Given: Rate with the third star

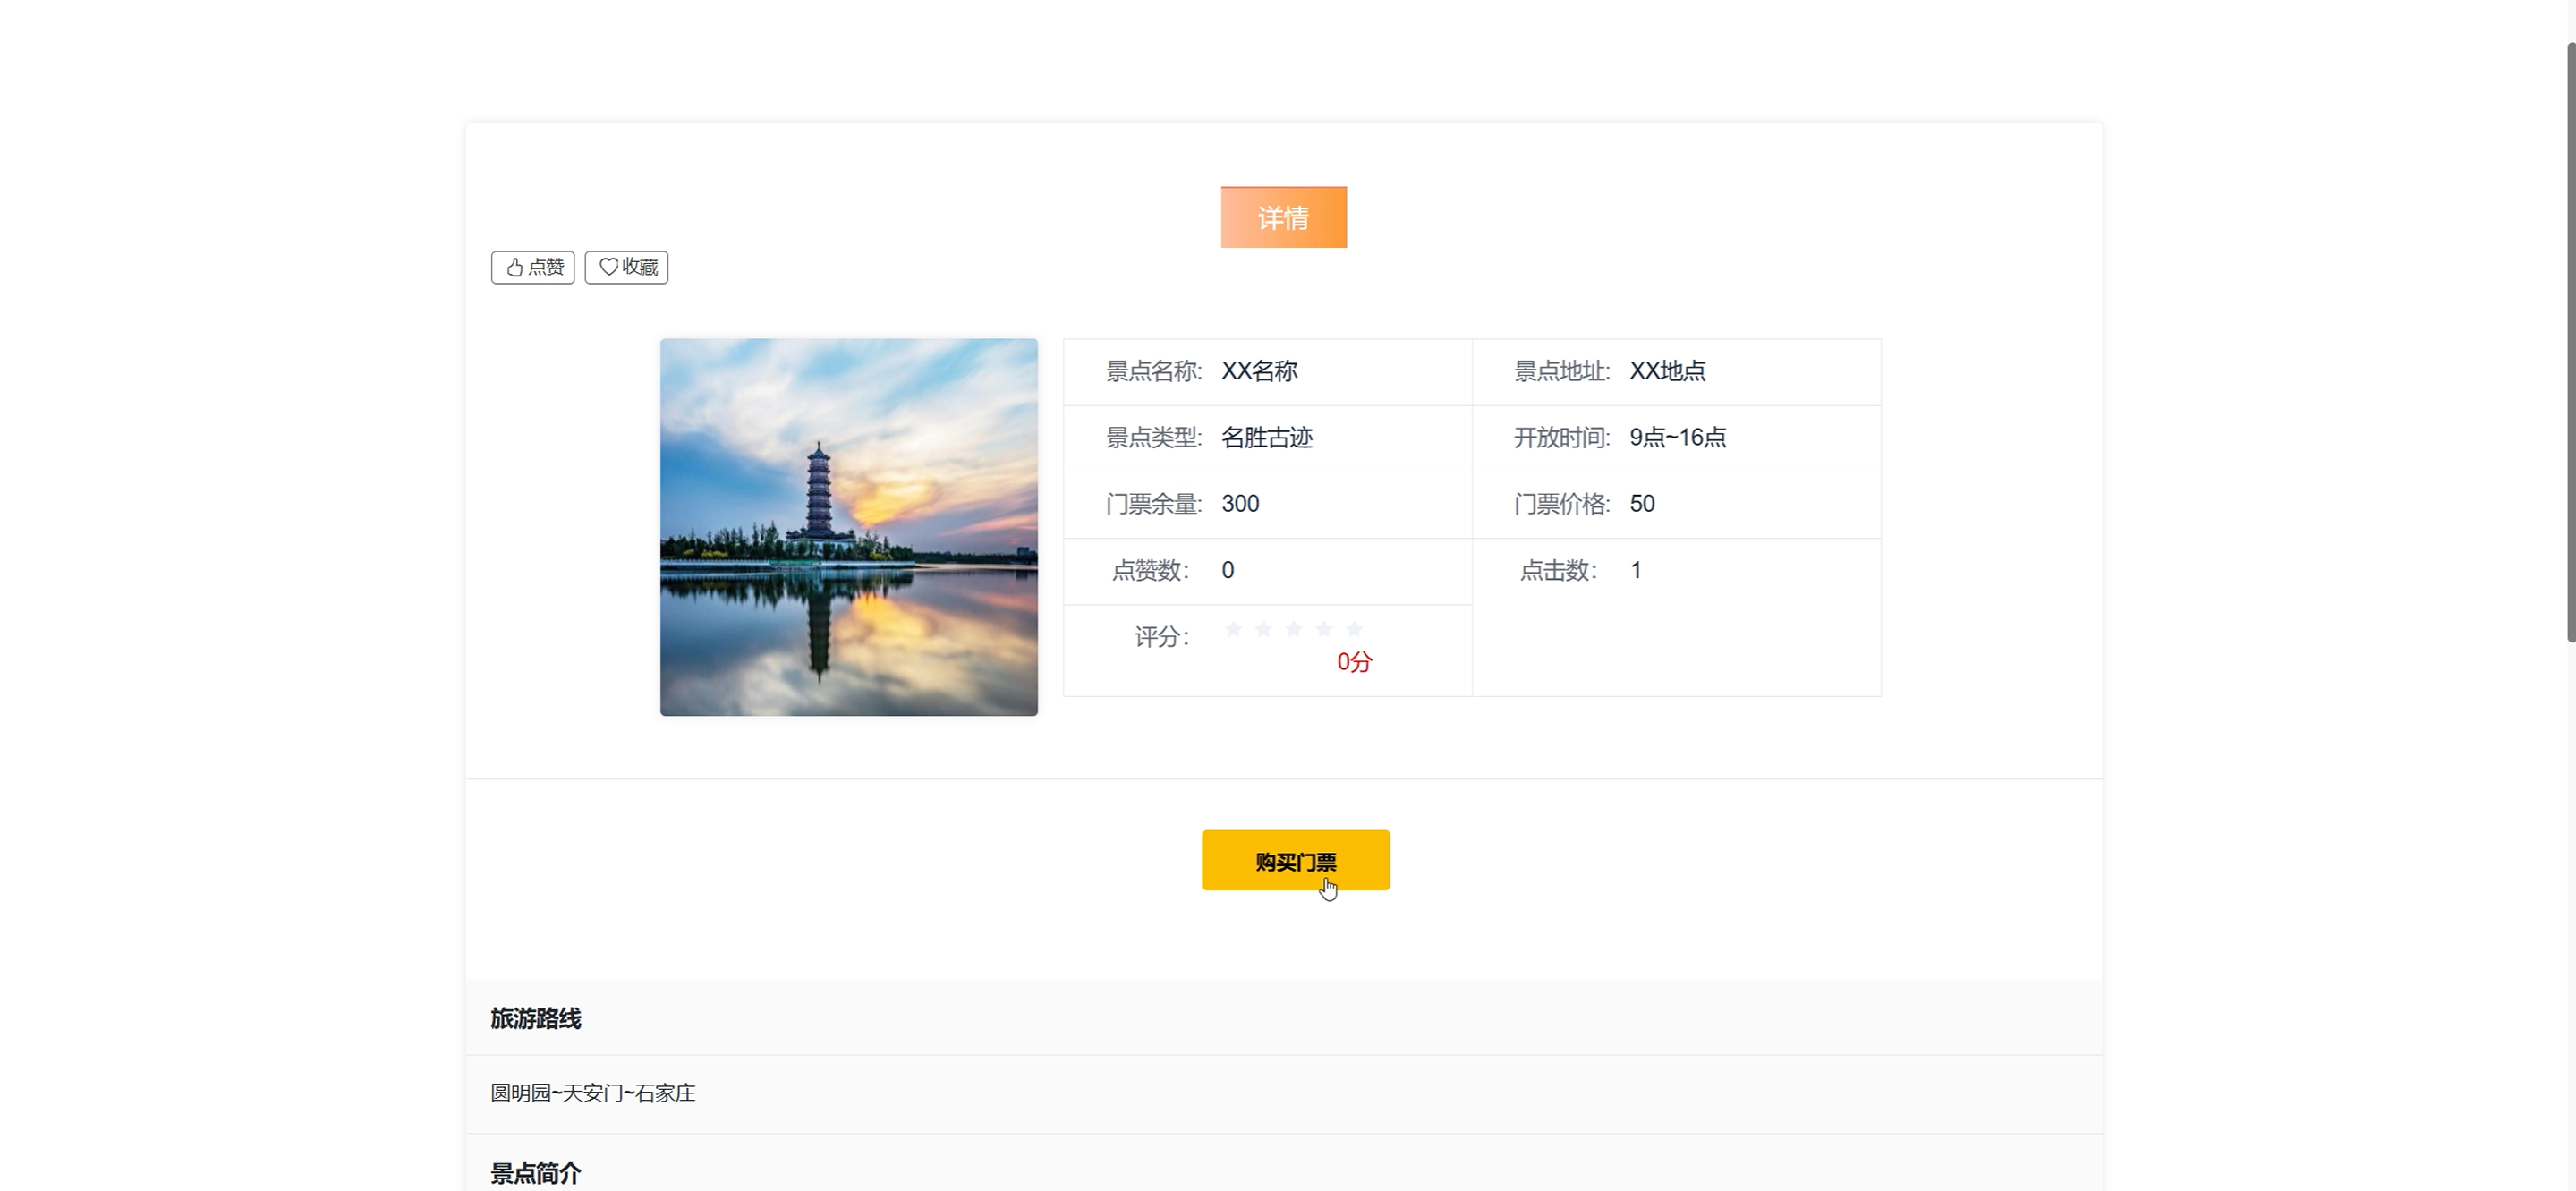Looking at the screenshot, I should 1293,629.
